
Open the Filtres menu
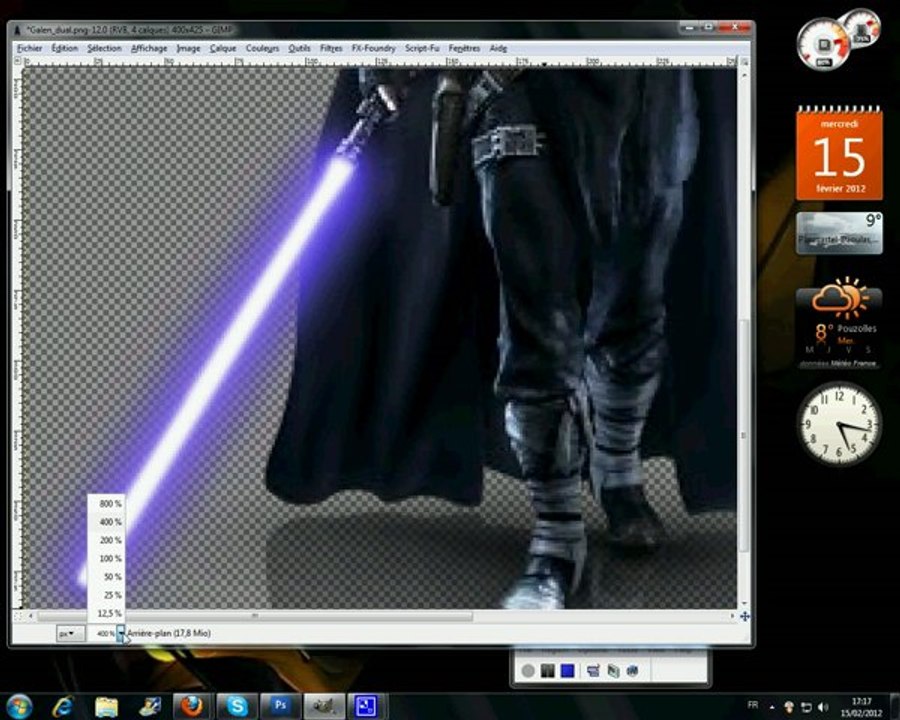point(331,48)
